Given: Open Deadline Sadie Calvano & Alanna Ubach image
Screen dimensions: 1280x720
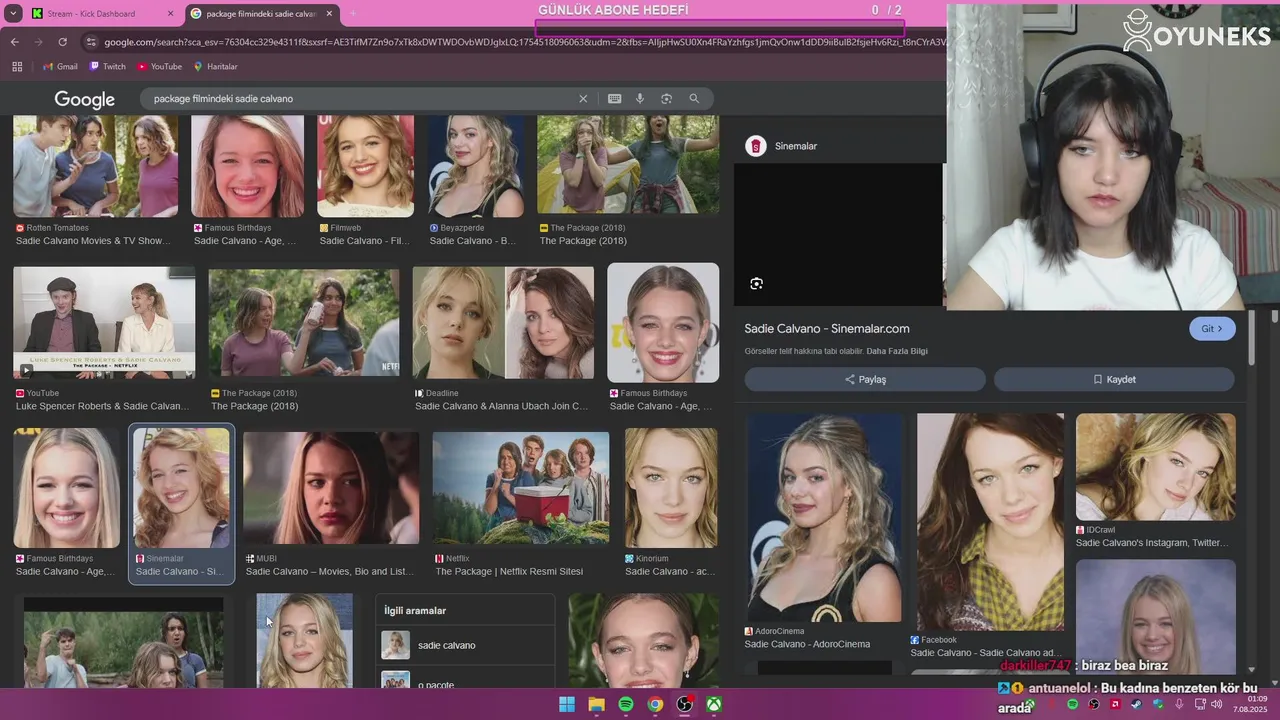Looking at the screenshot, I should pyautogui.click(x=503, y=340).
